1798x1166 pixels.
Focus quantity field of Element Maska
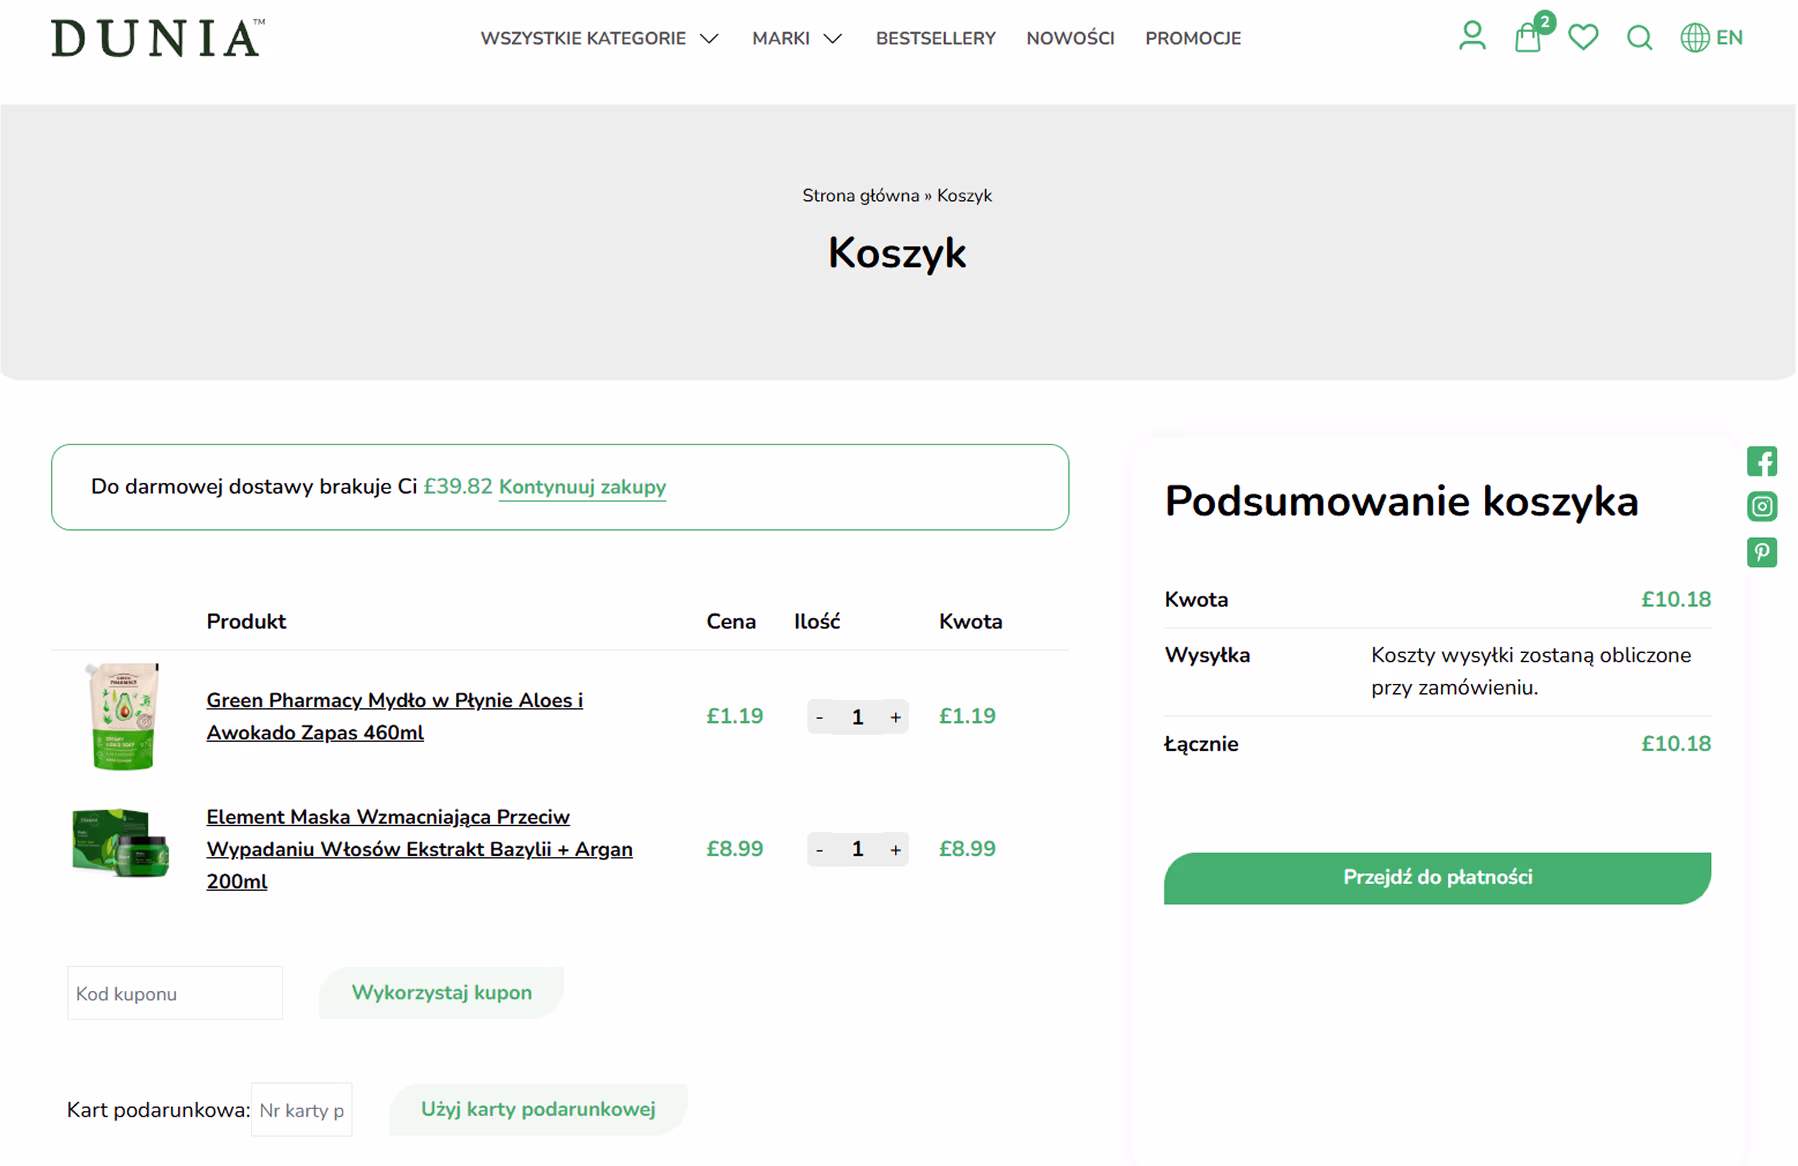click(x=857, y=849)
